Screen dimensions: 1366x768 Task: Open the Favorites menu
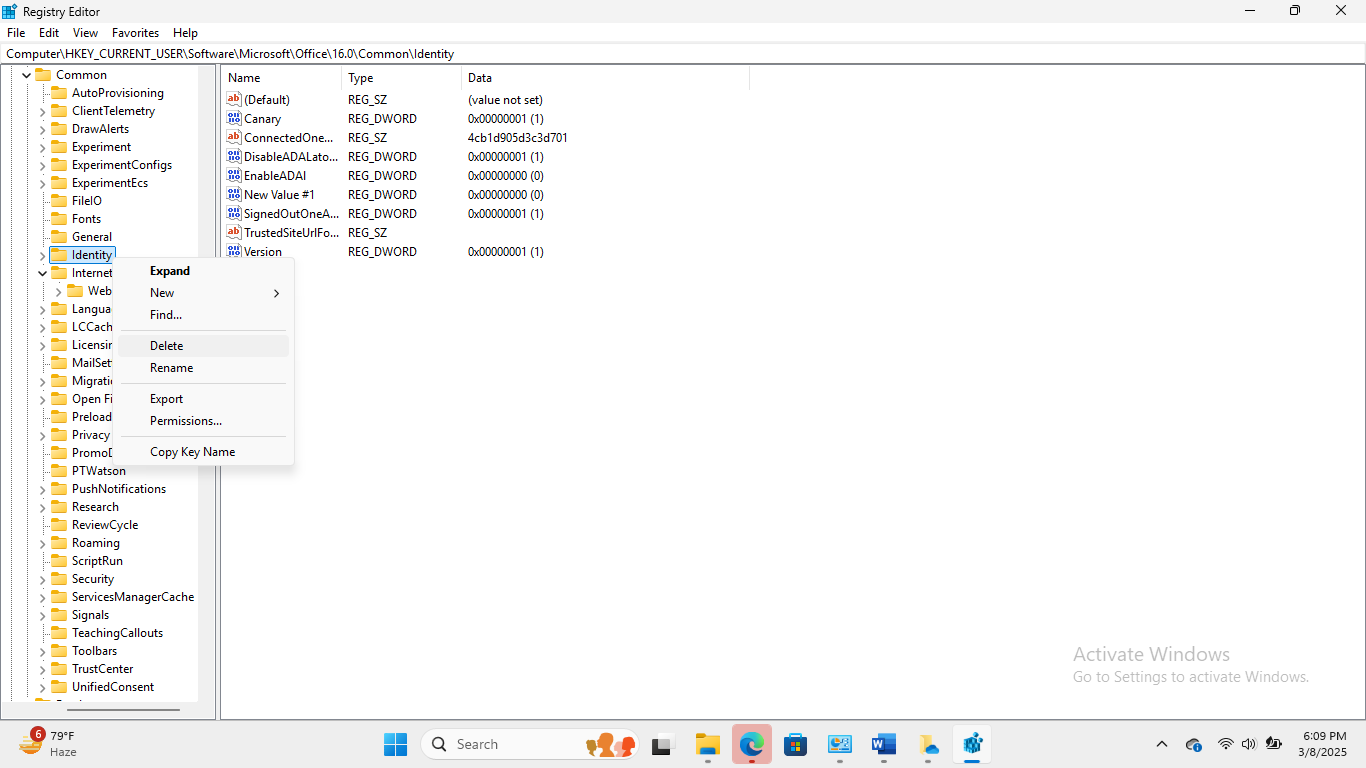click(135, 33)
